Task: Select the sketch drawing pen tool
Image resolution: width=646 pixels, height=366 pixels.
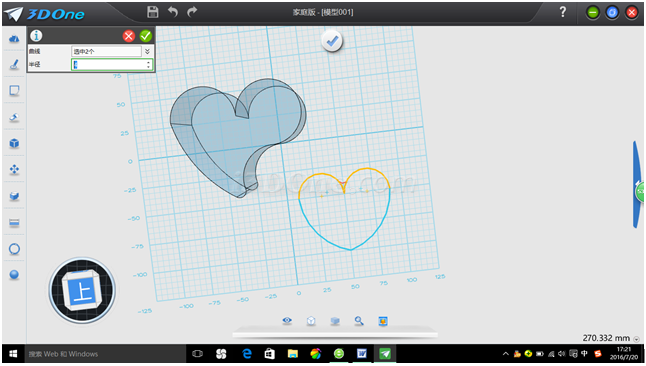Action: [x=14, y=64]
